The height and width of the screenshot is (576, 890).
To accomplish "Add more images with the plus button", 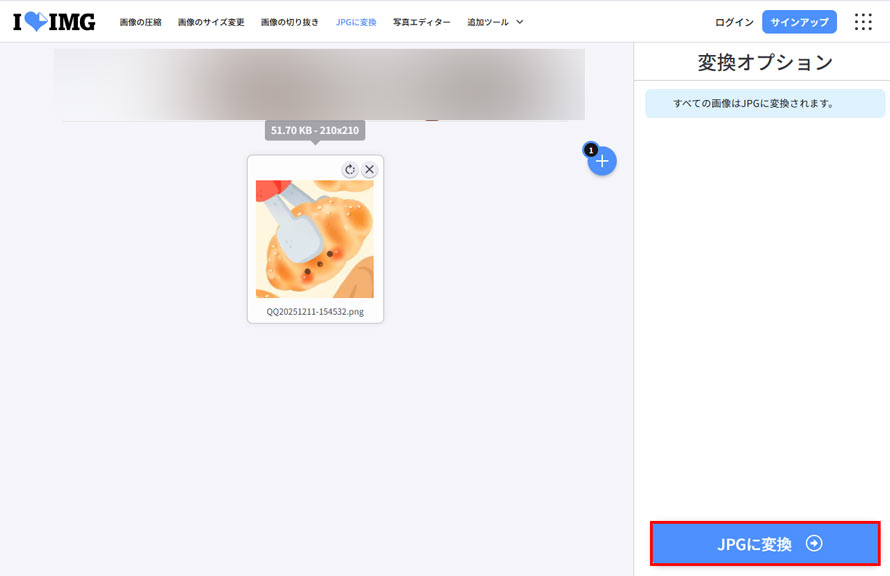I will click(602, 161).
